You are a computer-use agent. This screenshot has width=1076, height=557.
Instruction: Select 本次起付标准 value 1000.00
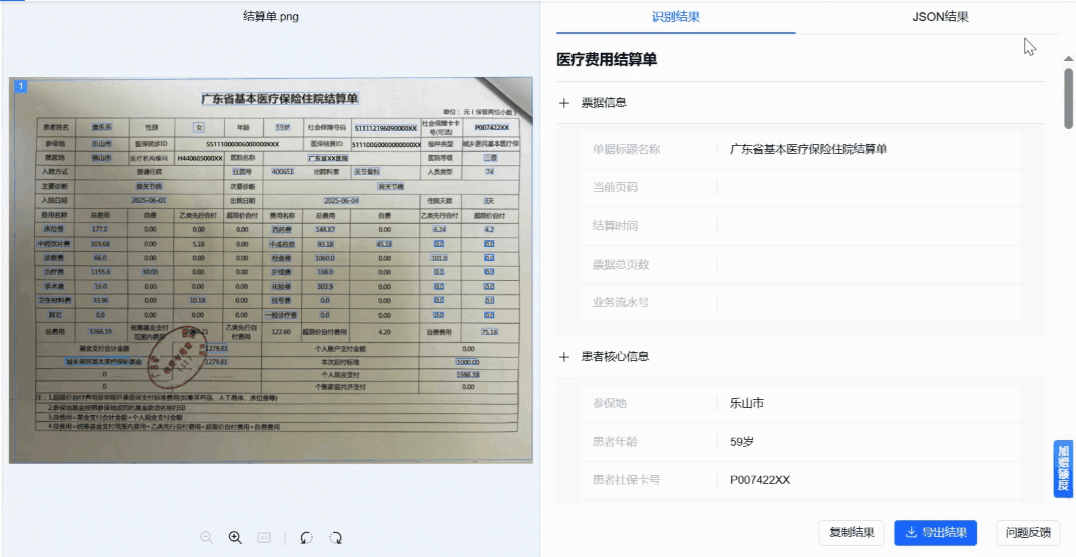tap(466, 362)
